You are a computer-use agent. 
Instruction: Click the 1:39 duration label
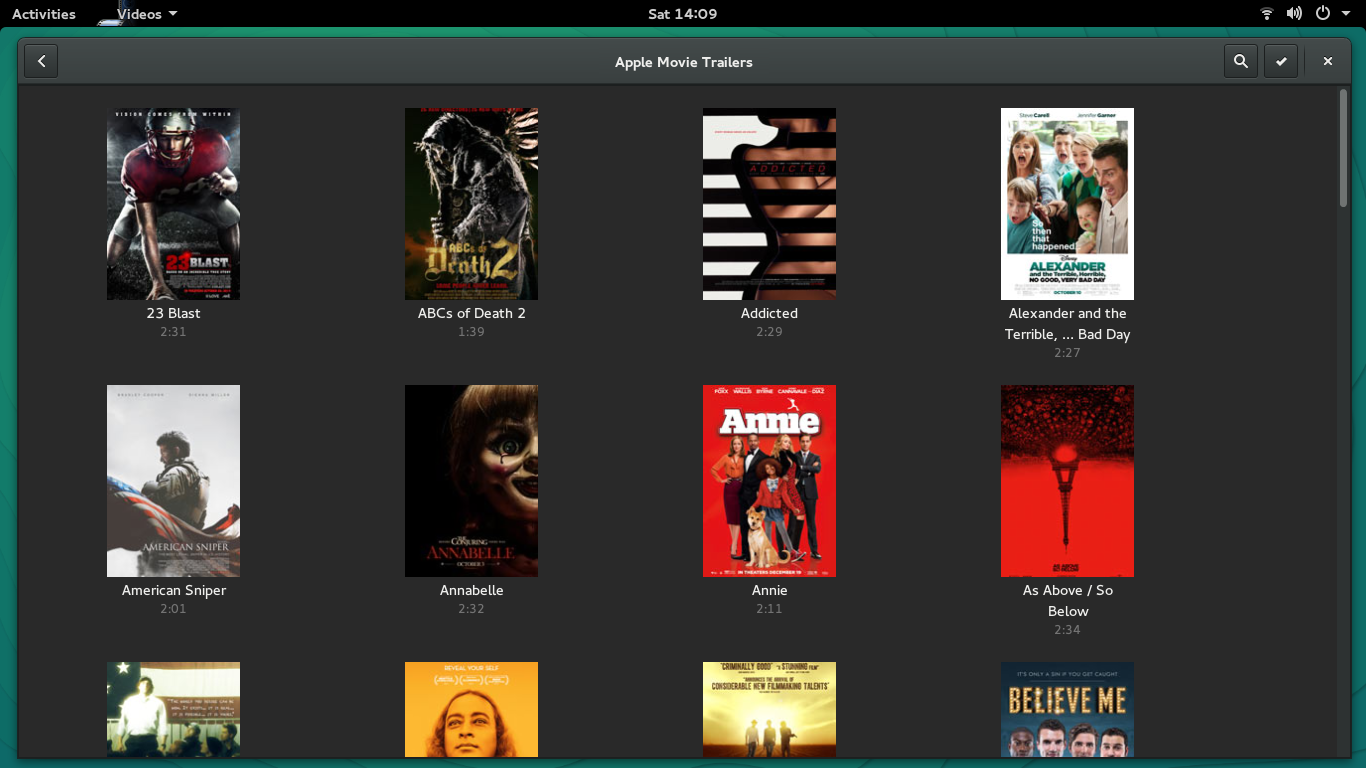pos(471,332)
